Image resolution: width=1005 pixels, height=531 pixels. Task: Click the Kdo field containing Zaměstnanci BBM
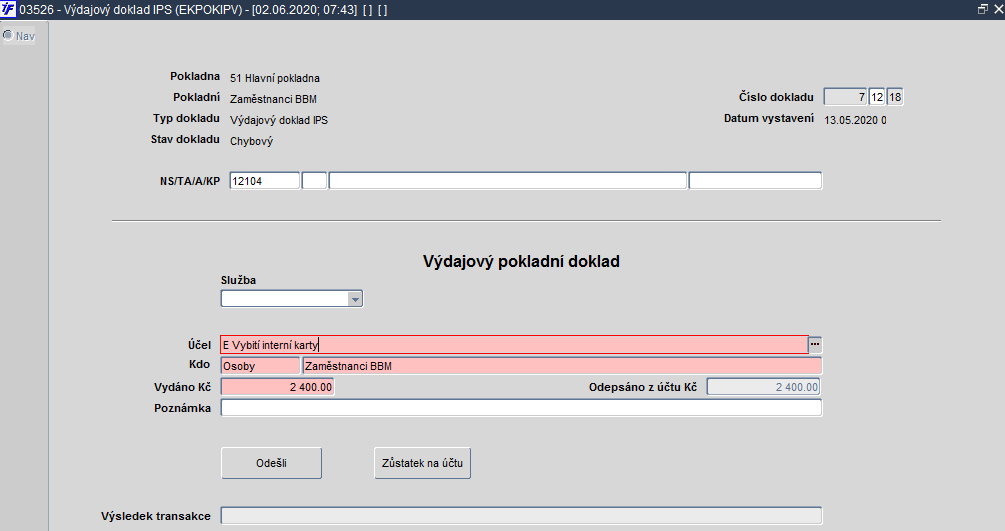[561, 366]
